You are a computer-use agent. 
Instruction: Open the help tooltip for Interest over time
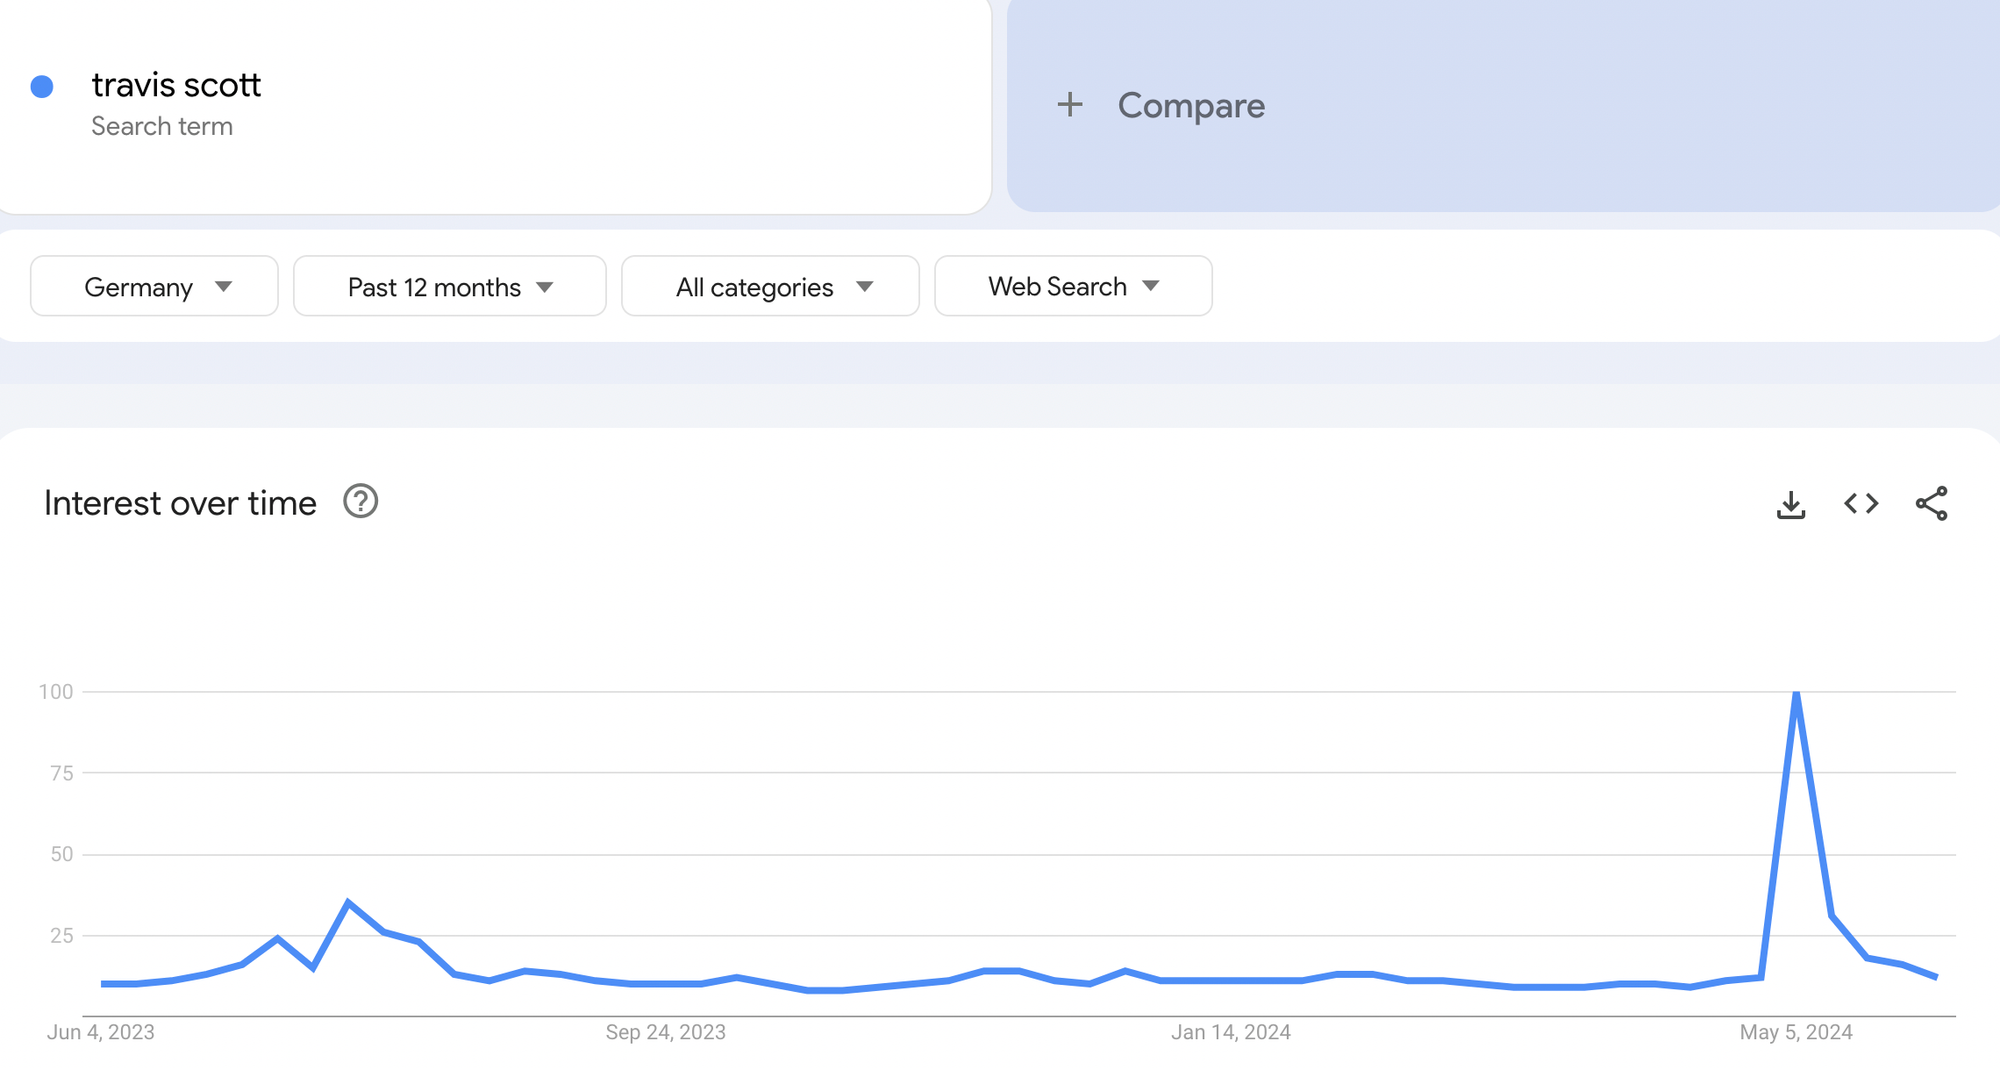(x=360, y=501)
